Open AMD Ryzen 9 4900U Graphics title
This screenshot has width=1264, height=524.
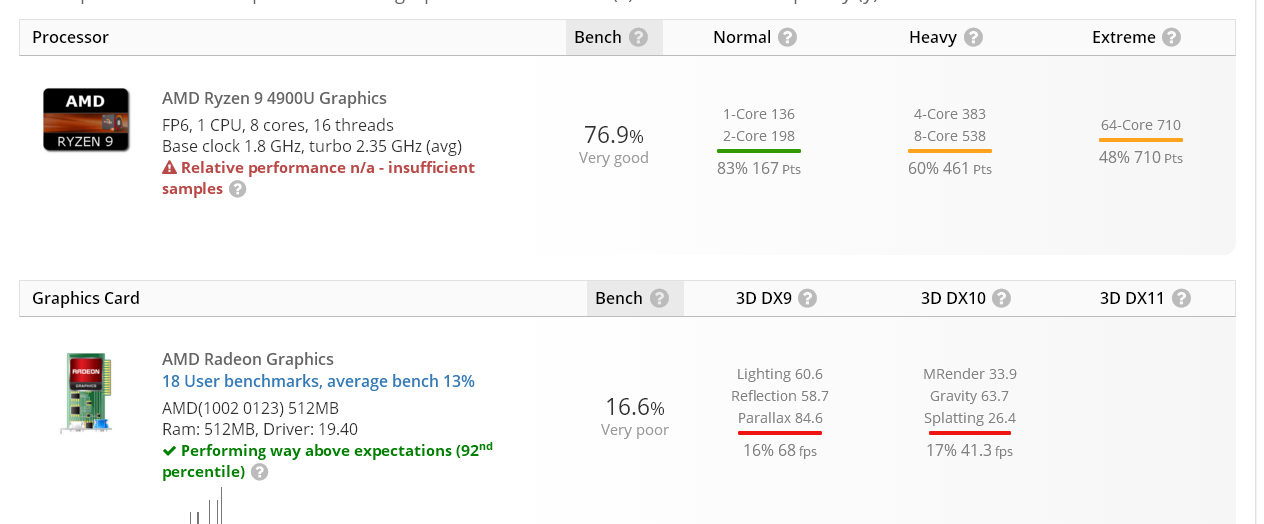274,98
